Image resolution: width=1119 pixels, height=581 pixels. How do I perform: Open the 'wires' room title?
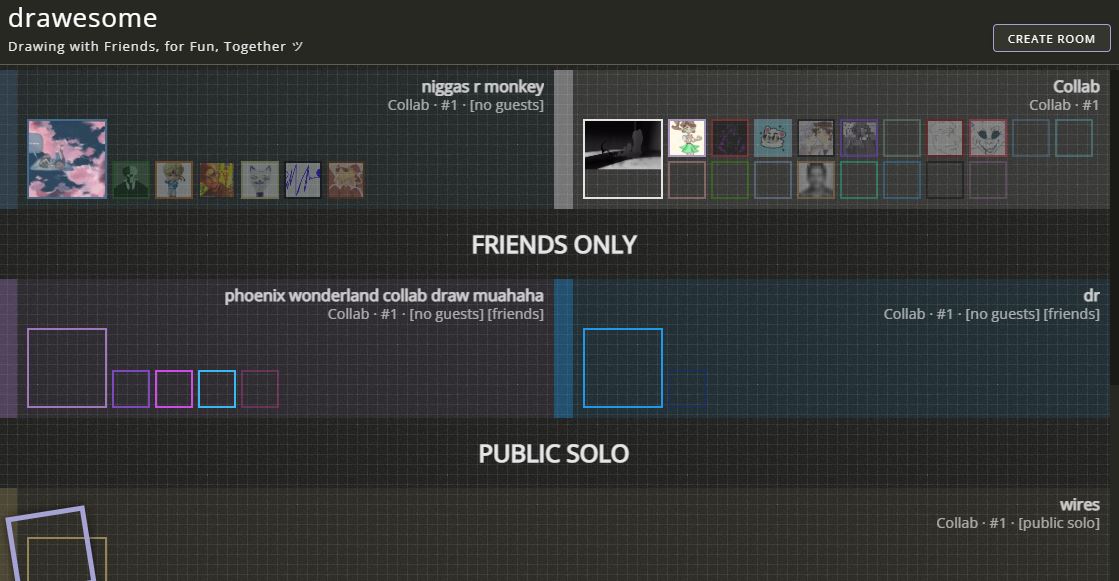pyautogui.click(x=1080, y=505)
